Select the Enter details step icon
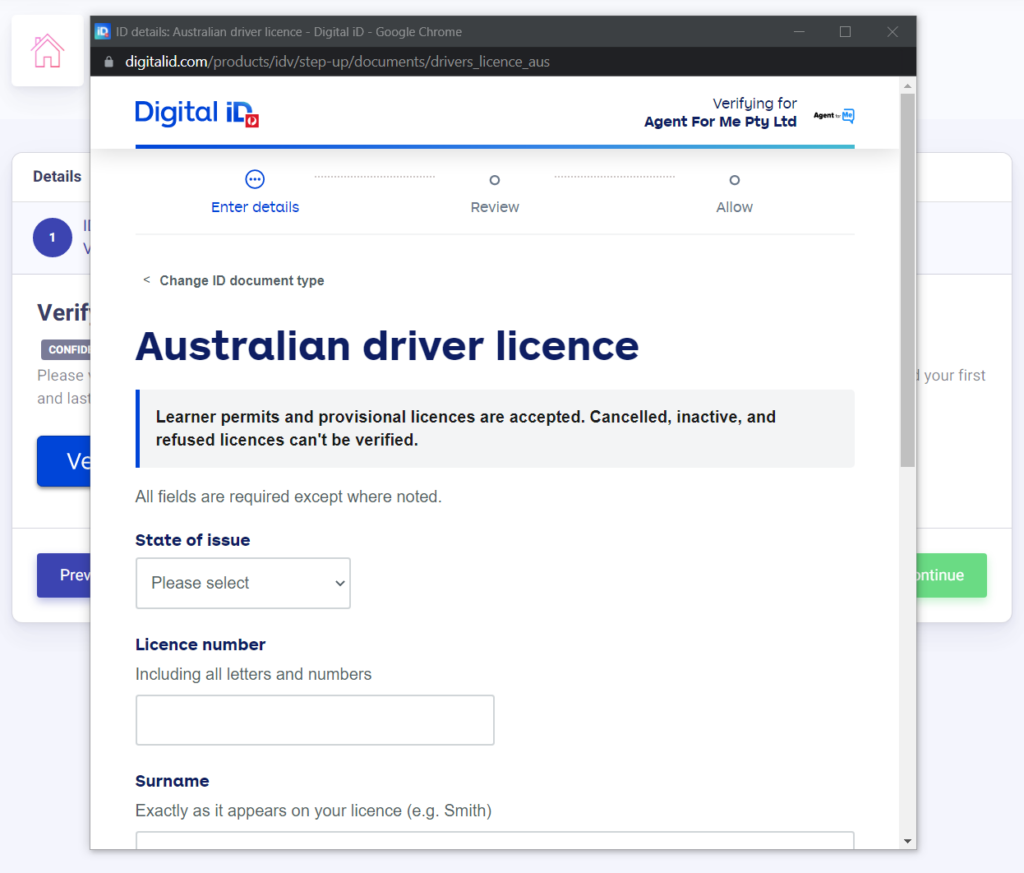 pos(255,179)
